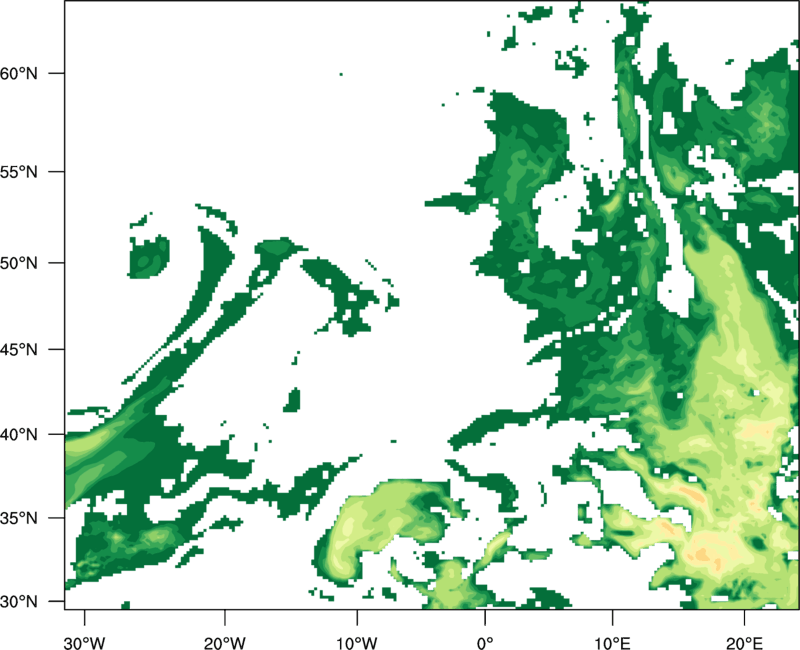
Task: Click the 55°N latitude label
Action: (x=19, y=172)
